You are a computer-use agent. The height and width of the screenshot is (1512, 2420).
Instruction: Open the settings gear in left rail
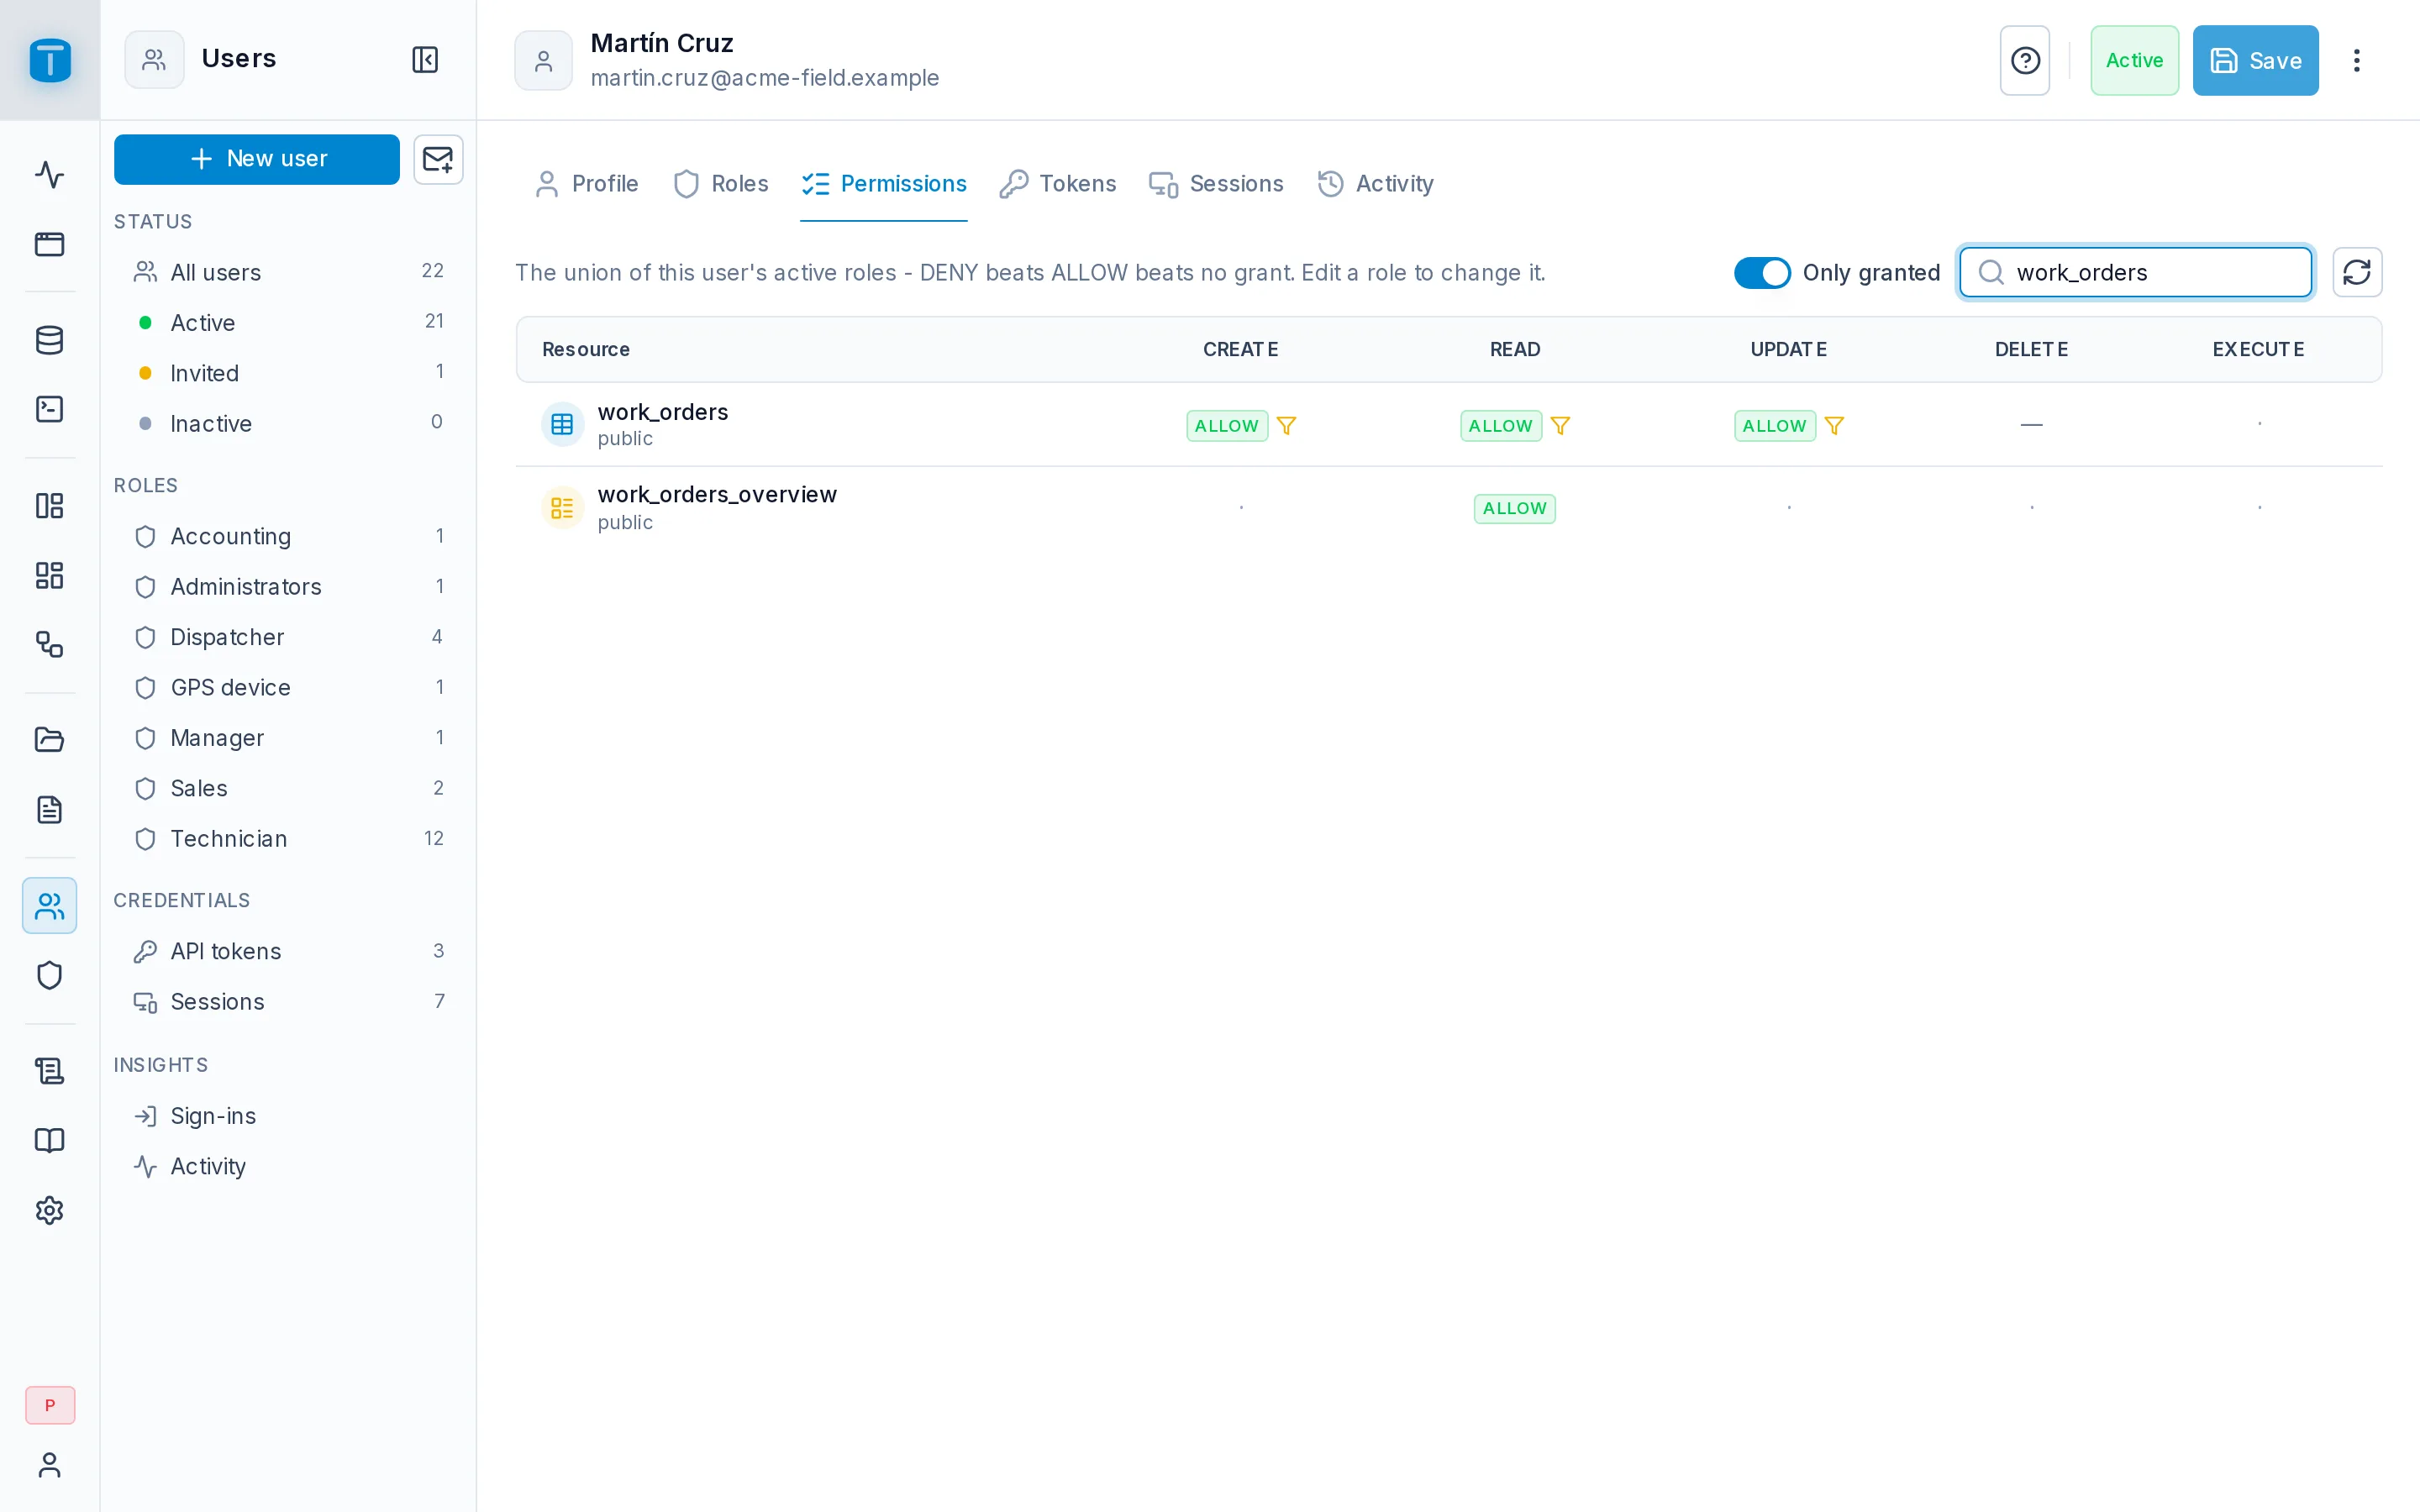coord(50,1210)
